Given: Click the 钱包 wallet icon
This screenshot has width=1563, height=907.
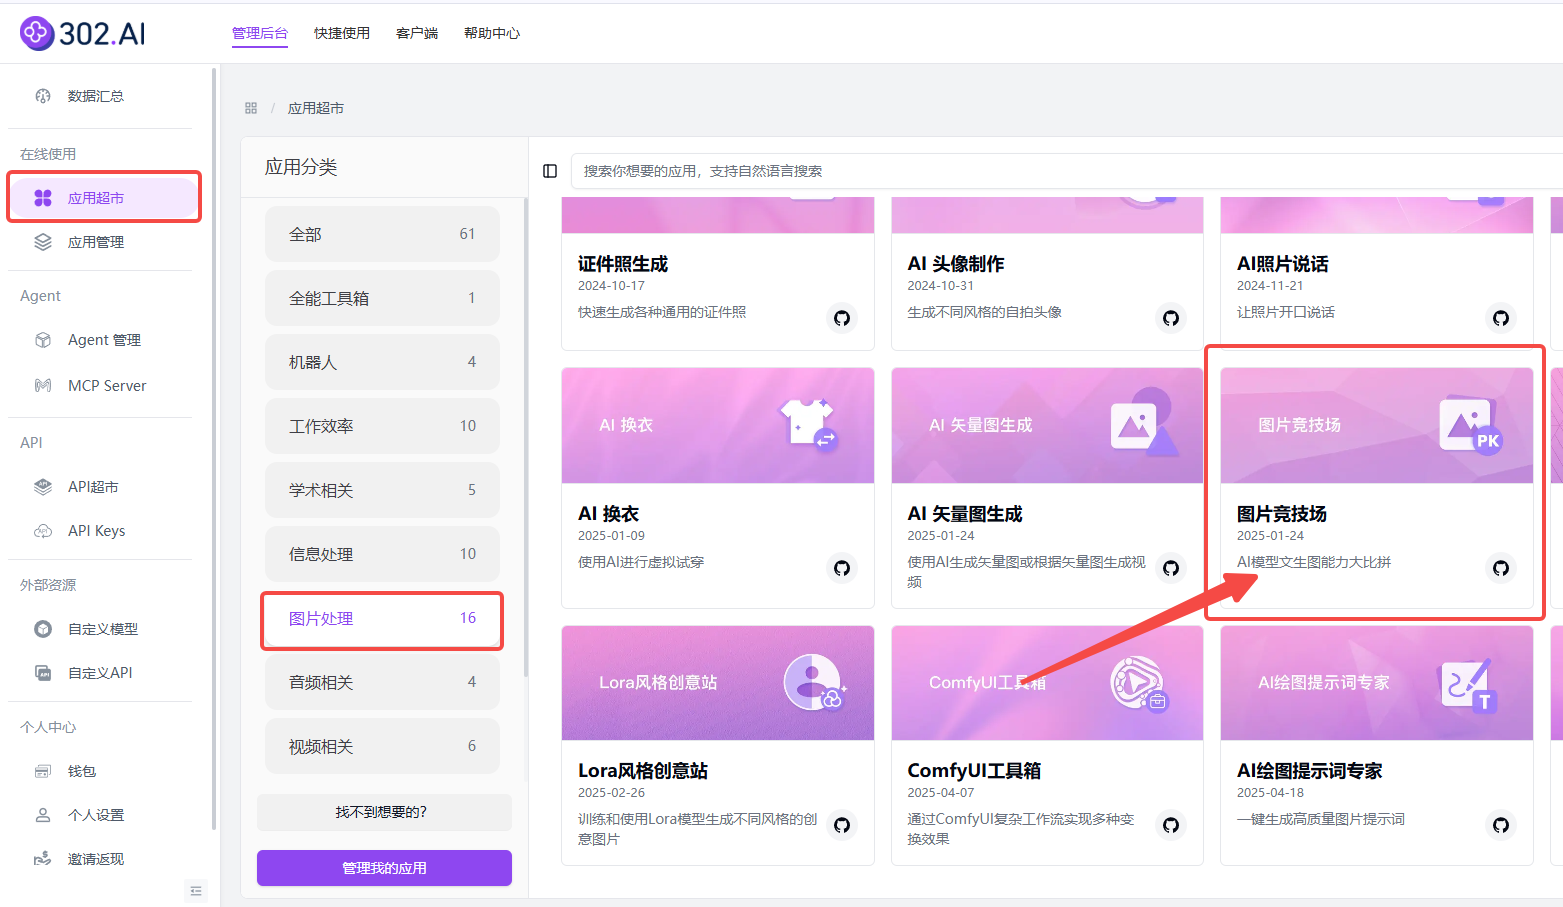Looking at the screenshot, I should point(43,771).
